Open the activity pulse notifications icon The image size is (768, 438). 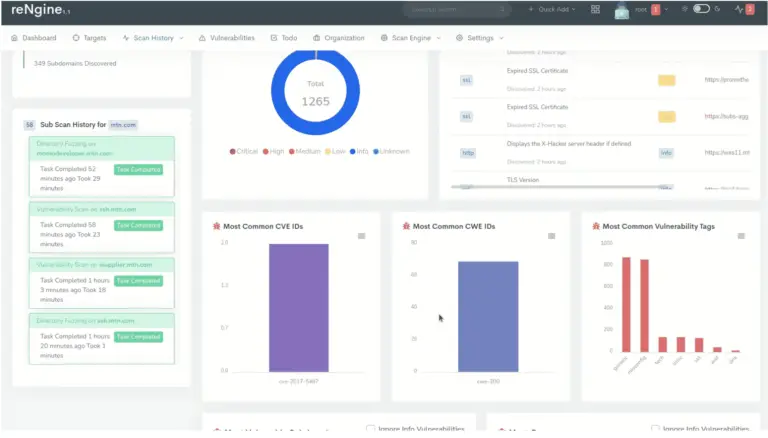click(739, 9)
